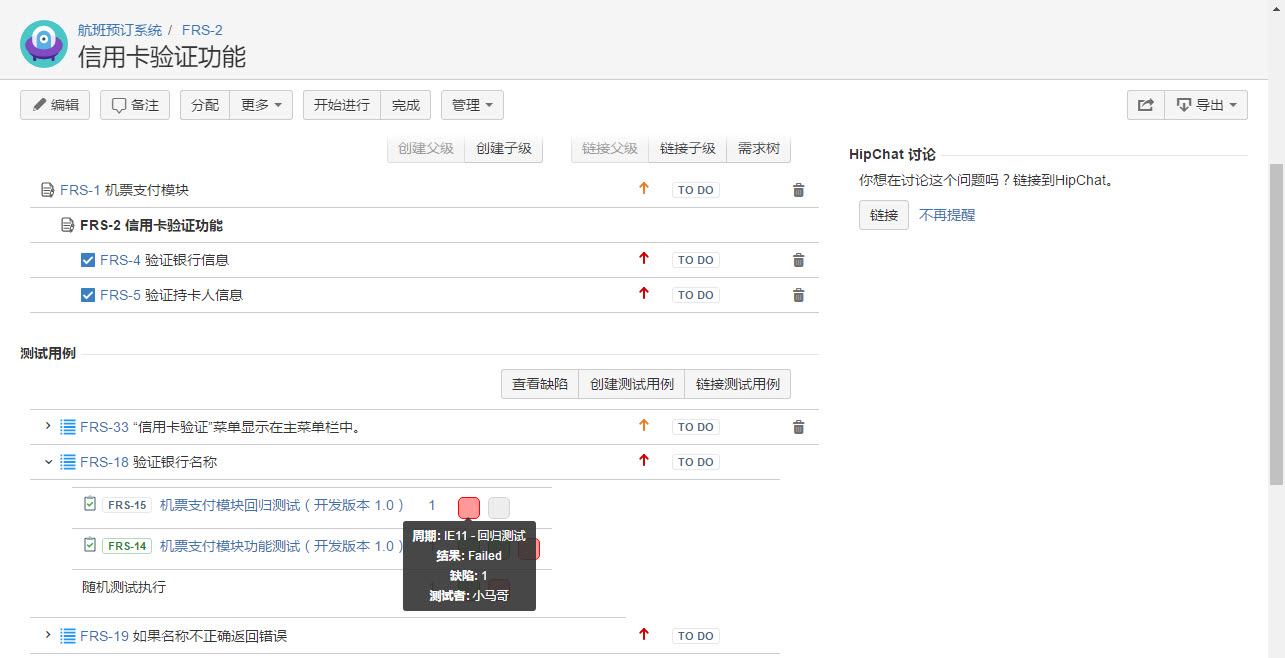This screenshot has height=658, width=1285.
Task: Open the 管理 dropdown
Action: [472, 105]
